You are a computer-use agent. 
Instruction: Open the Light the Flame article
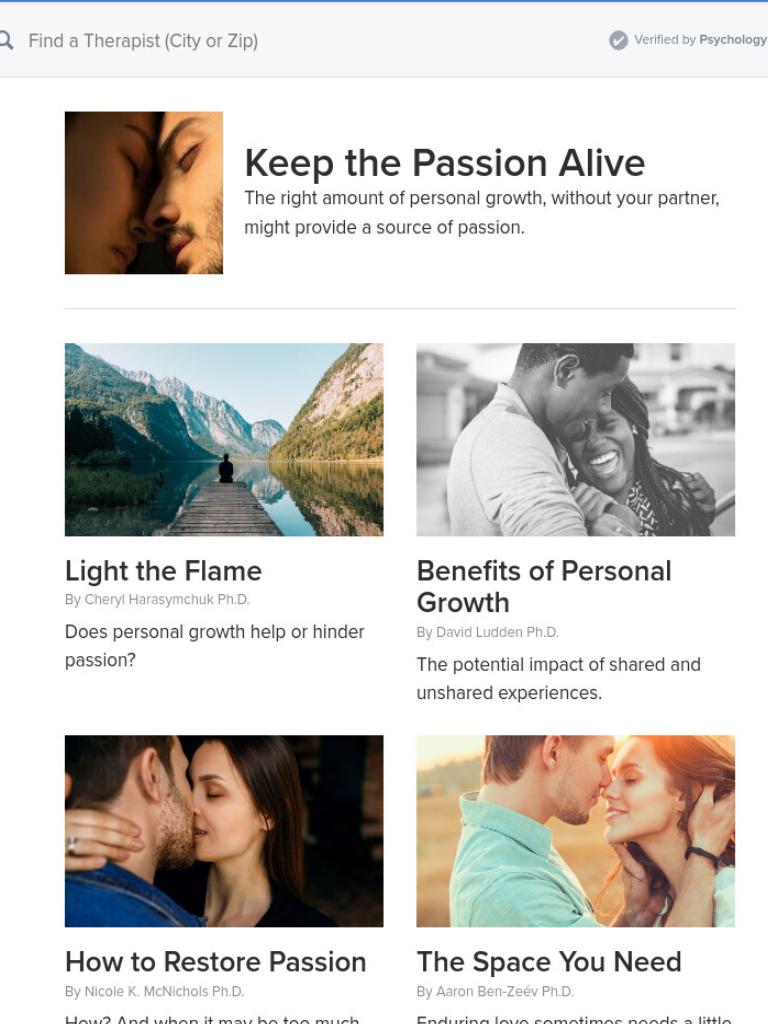coord(163,571)
